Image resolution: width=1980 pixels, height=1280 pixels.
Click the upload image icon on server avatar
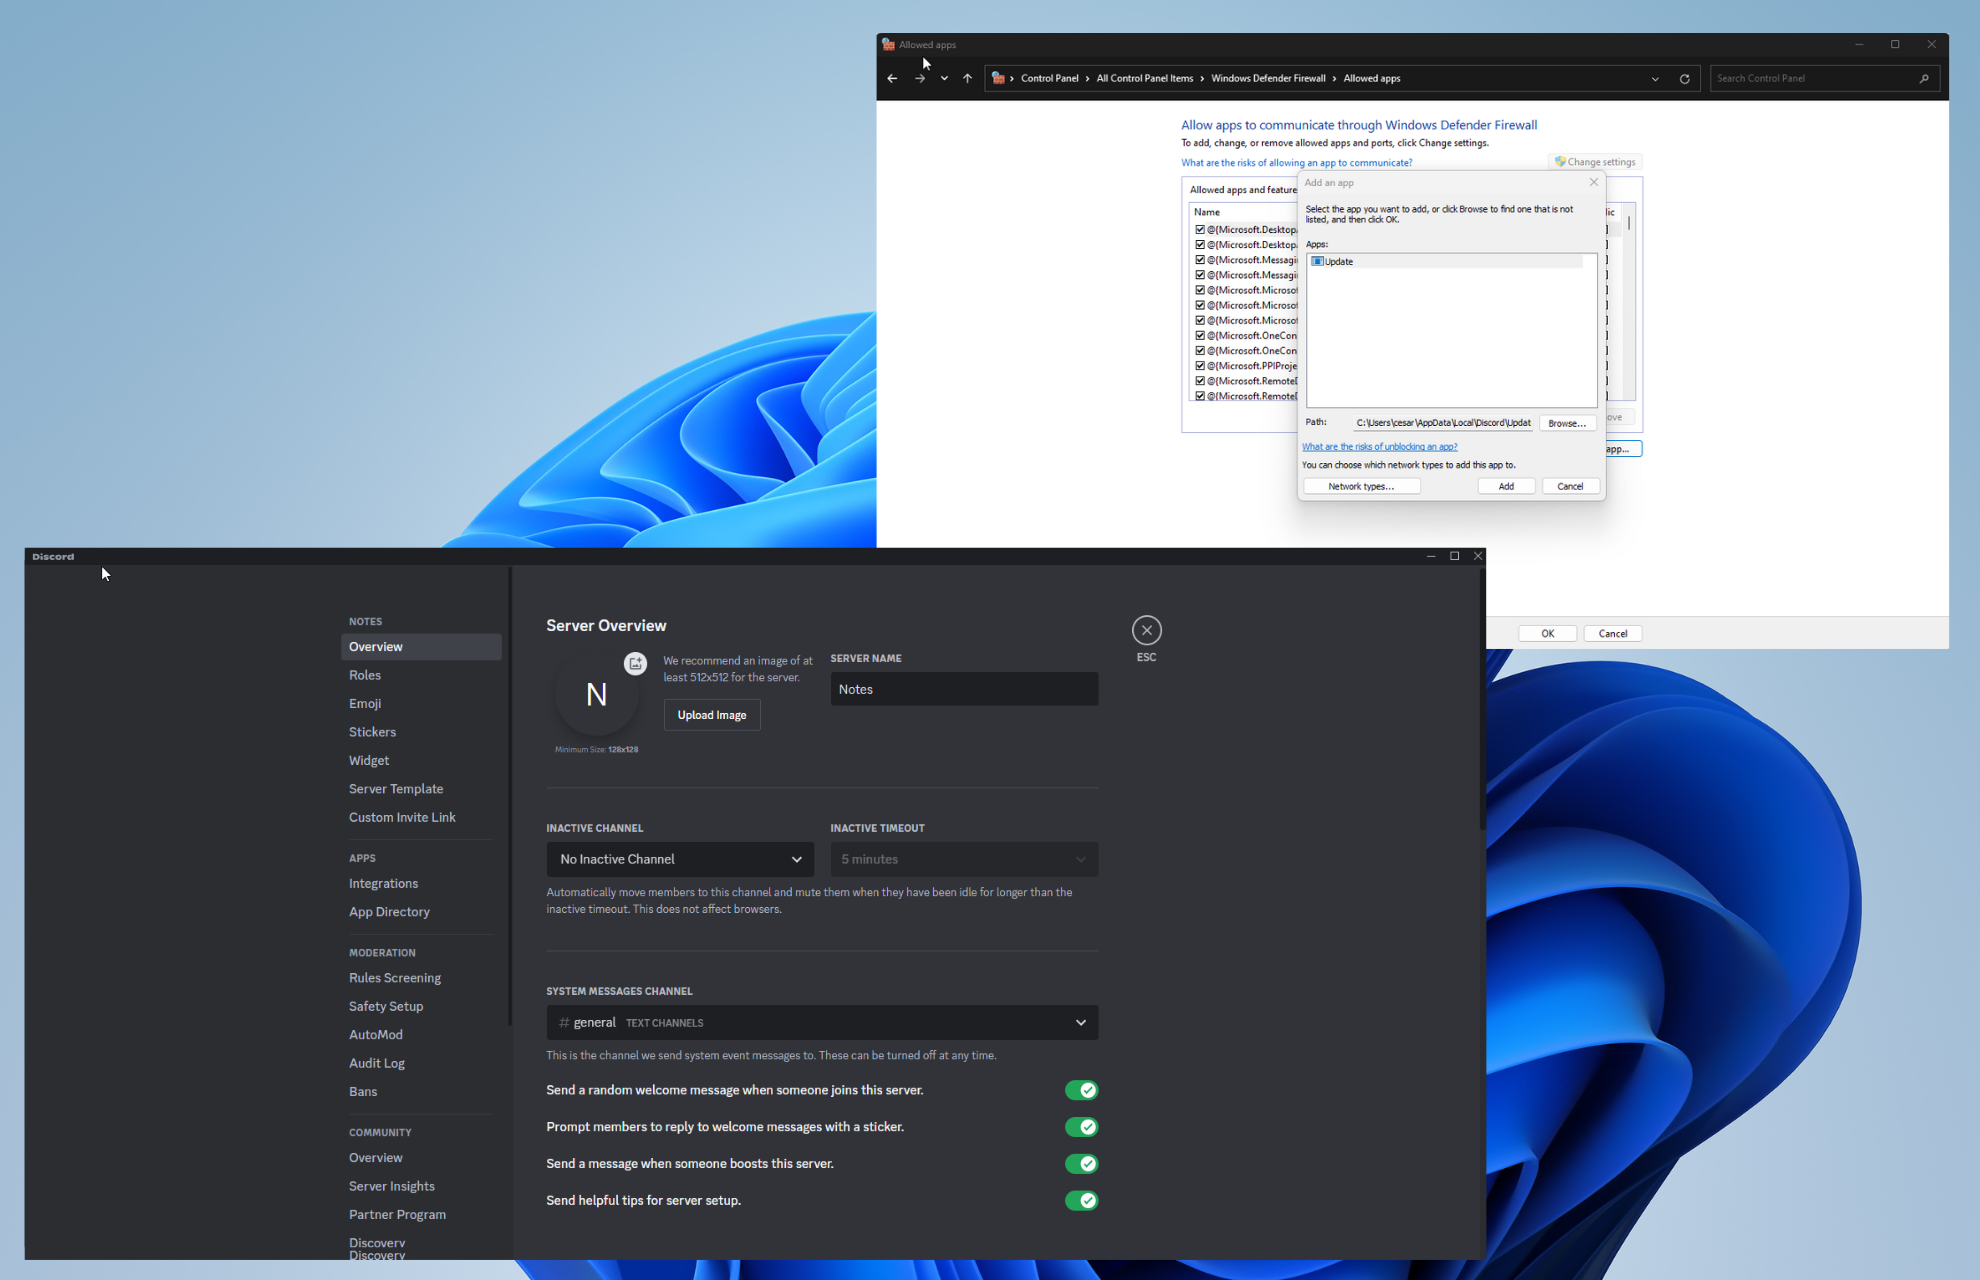pyautogui.click(x=635, y=663)
